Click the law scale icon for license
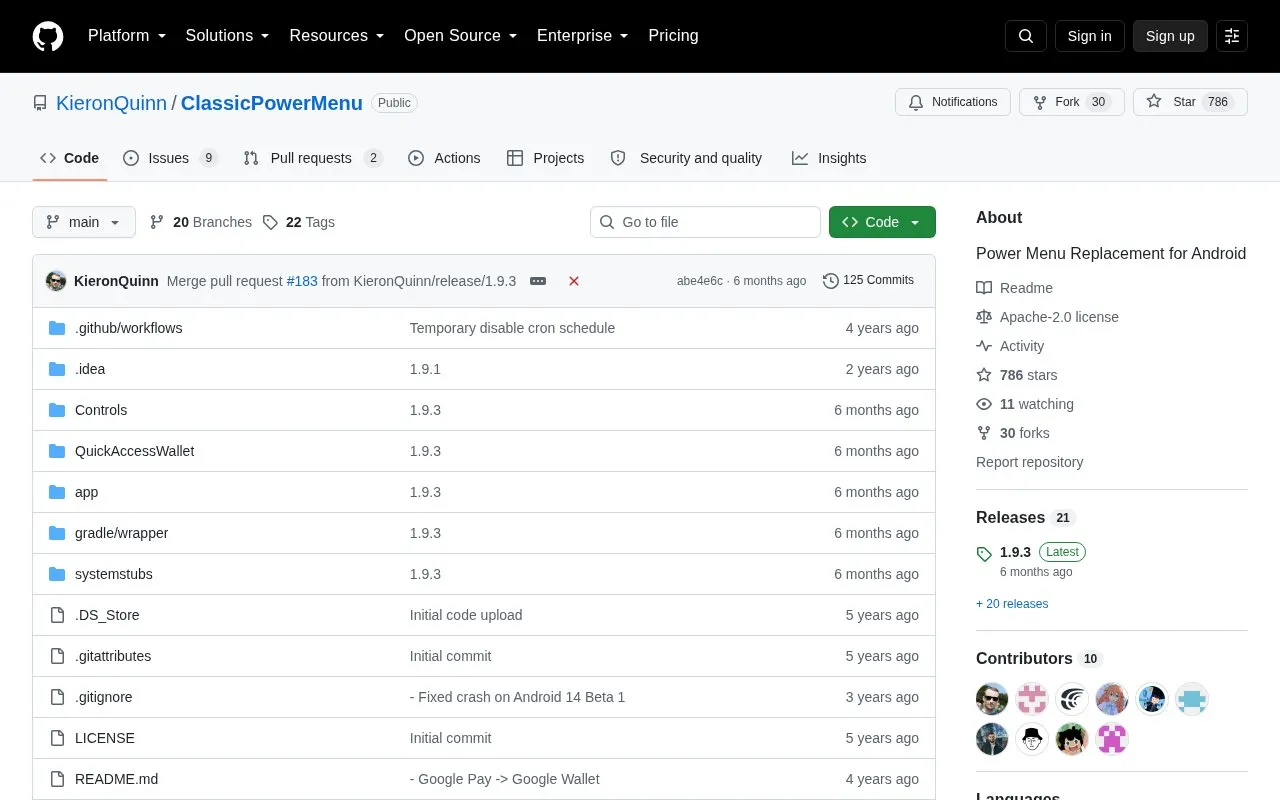This screenshot has width=1280, height=800. (x=984, y=317)
